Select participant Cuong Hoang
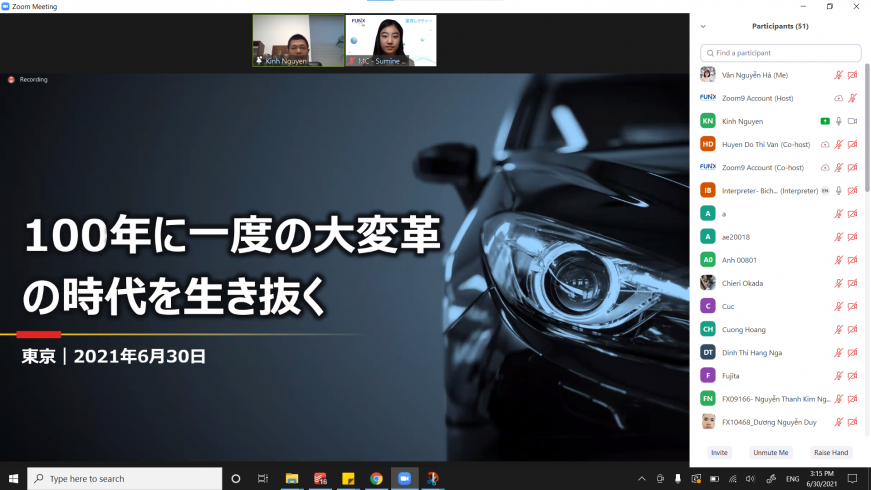The image size is (871, 490). click(780, 329)
